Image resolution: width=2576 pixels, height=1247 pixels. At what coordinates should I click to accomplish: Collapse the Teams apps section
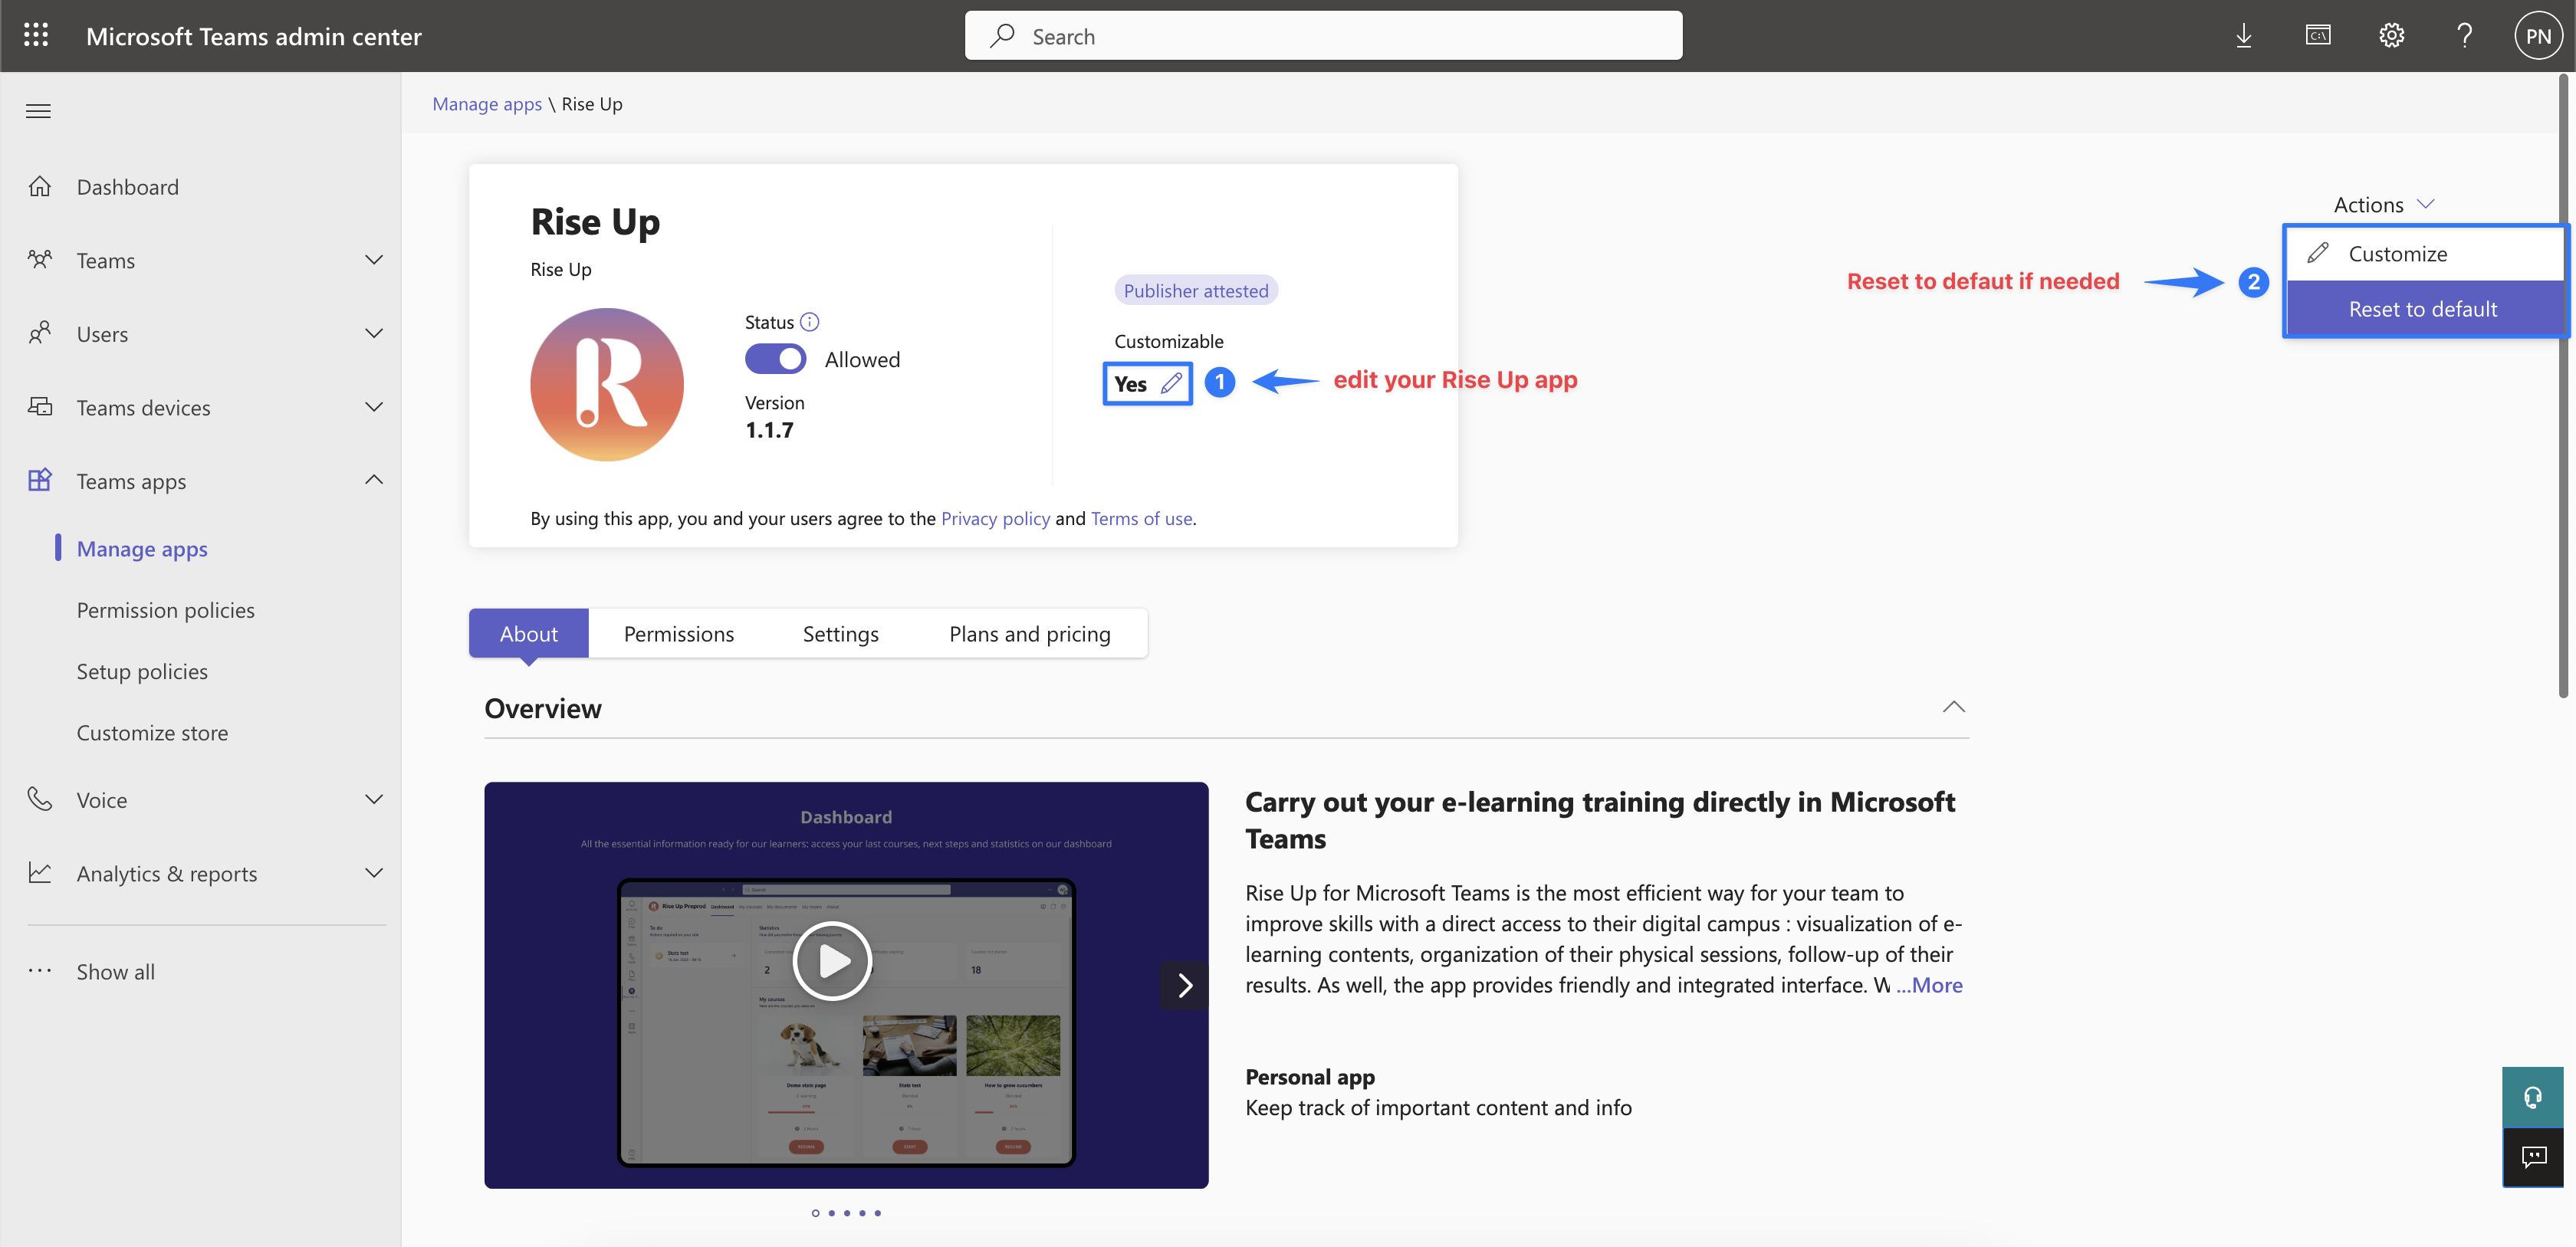click(x=373, y=481)
